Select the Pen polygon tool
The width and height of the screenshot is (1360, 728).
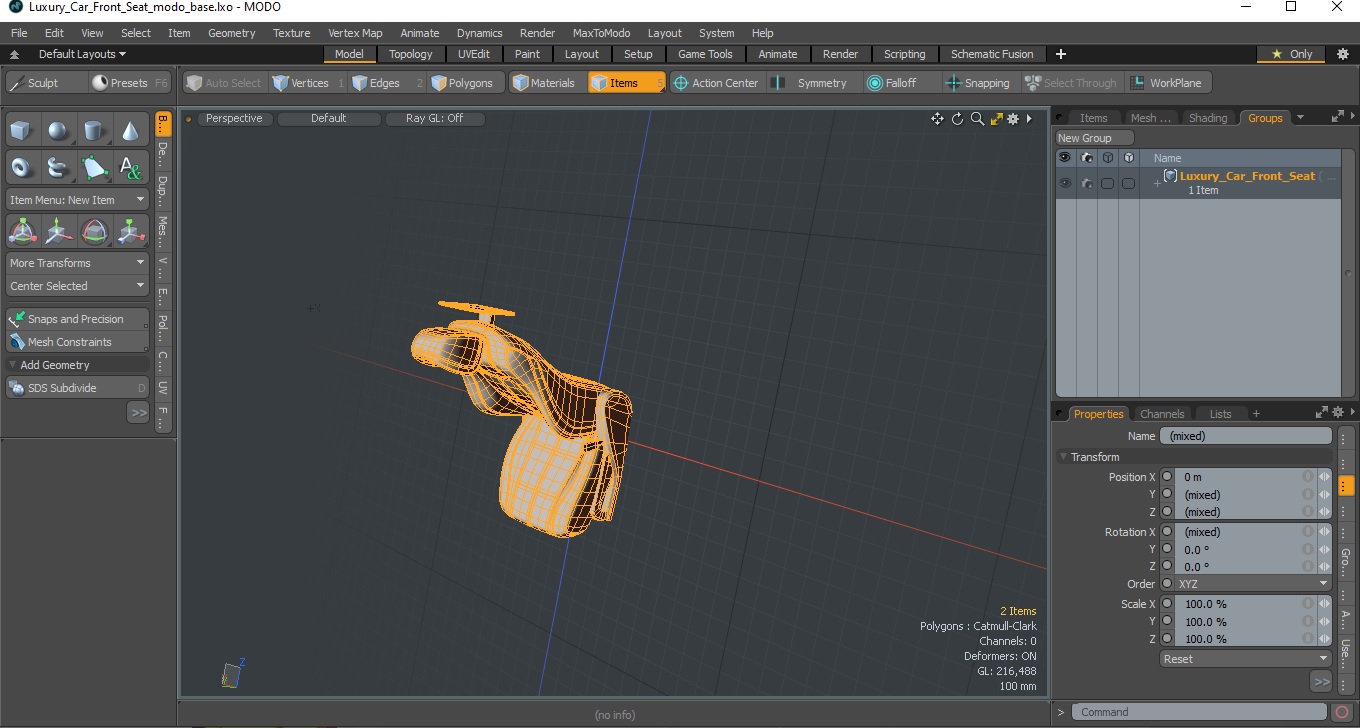pyautogui.click(x=95, y=168)
